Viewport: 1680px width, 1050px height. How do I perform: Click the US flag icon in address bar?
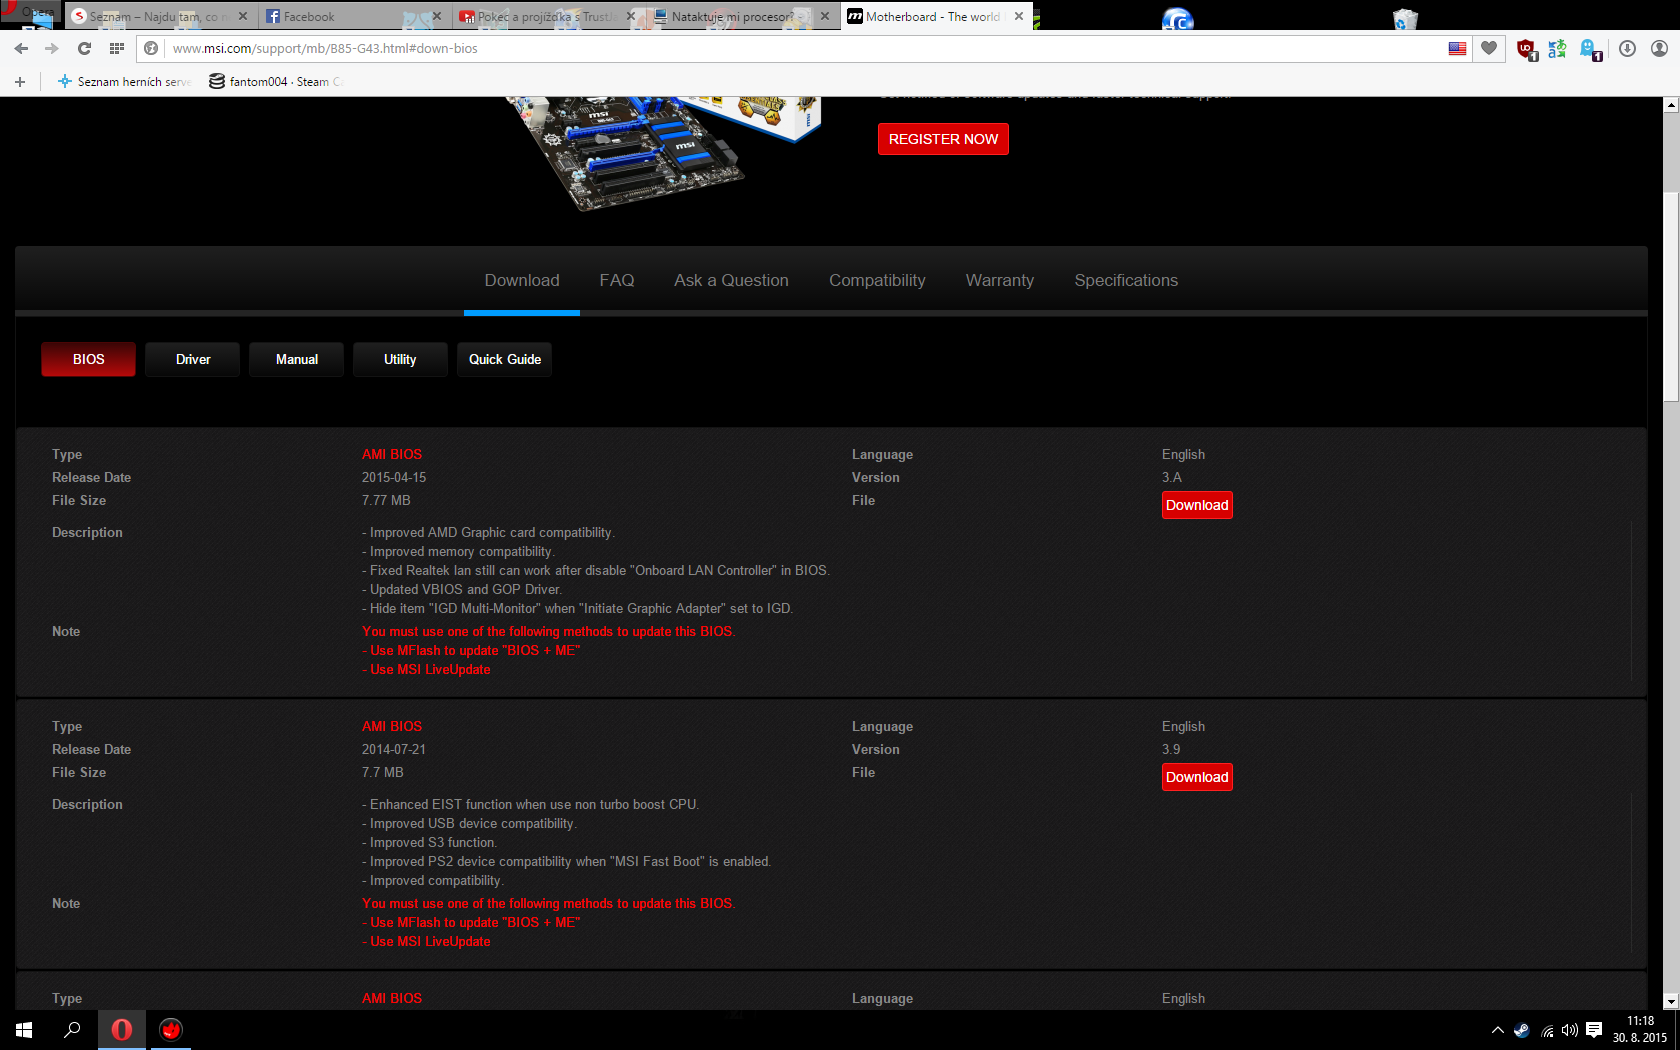(1457, 48)
